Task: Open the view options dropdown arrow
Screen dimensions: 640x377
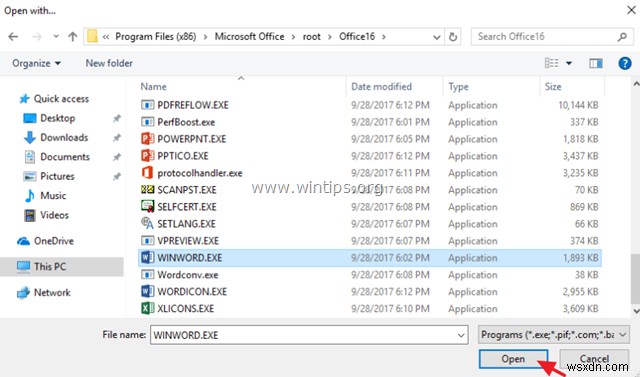Action: click(x=569, y=63)
